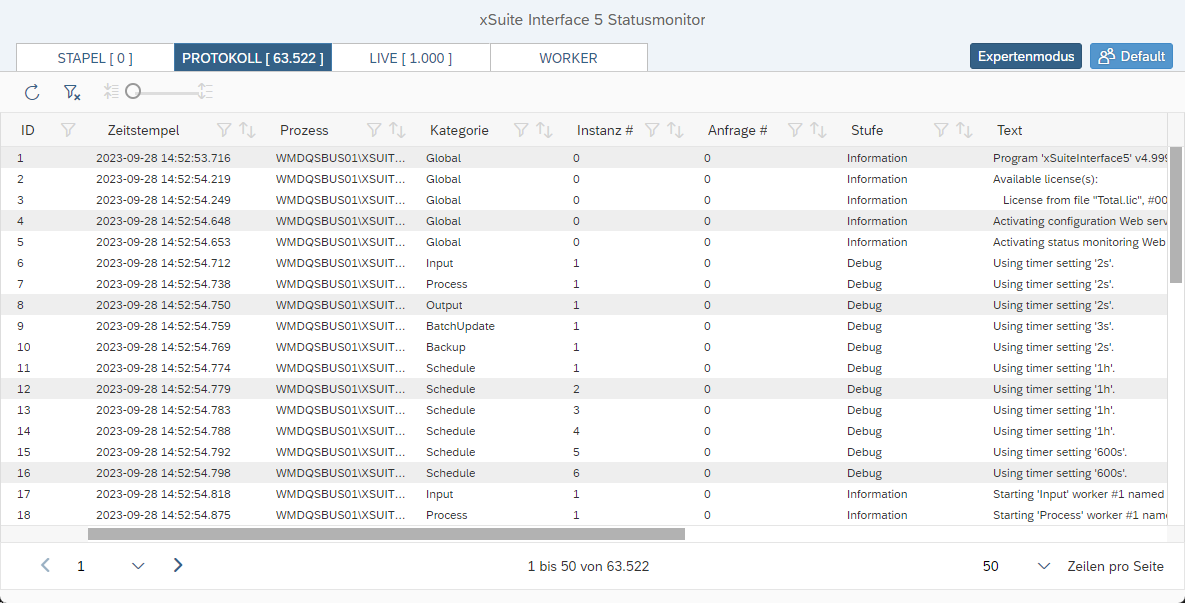Toggle Expertenmodus on
1185x603 pixels.
tap(1025, 56)
